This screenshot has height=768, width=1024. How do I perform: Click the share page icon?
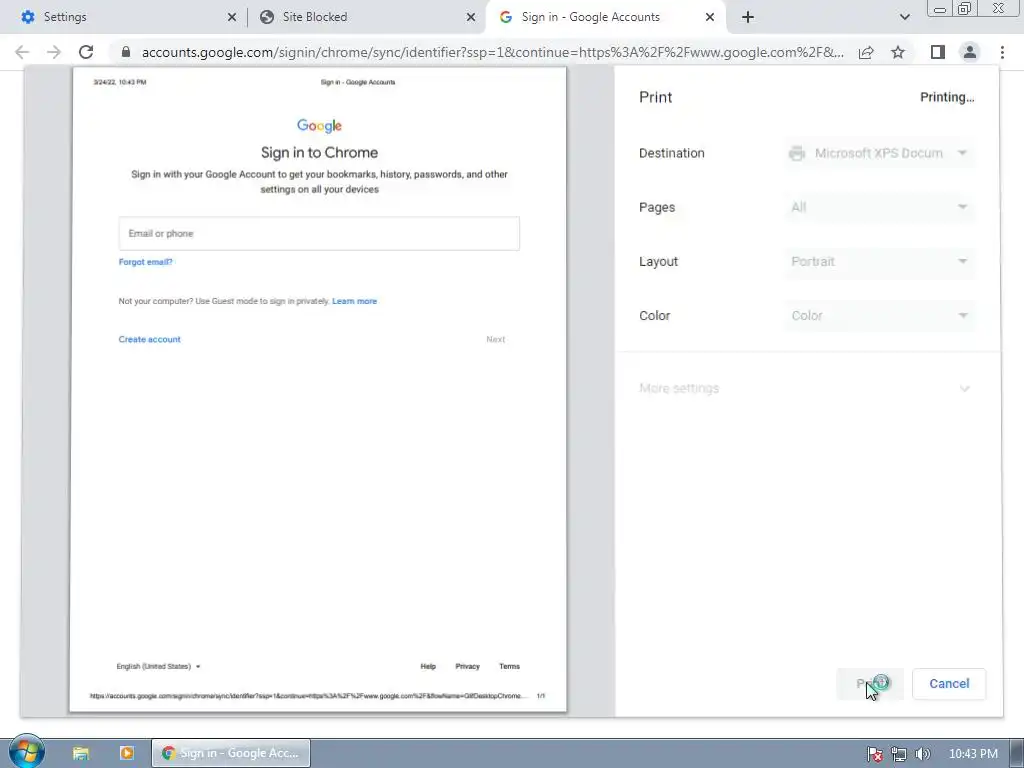pyautogui.click(x=866, y=52)
